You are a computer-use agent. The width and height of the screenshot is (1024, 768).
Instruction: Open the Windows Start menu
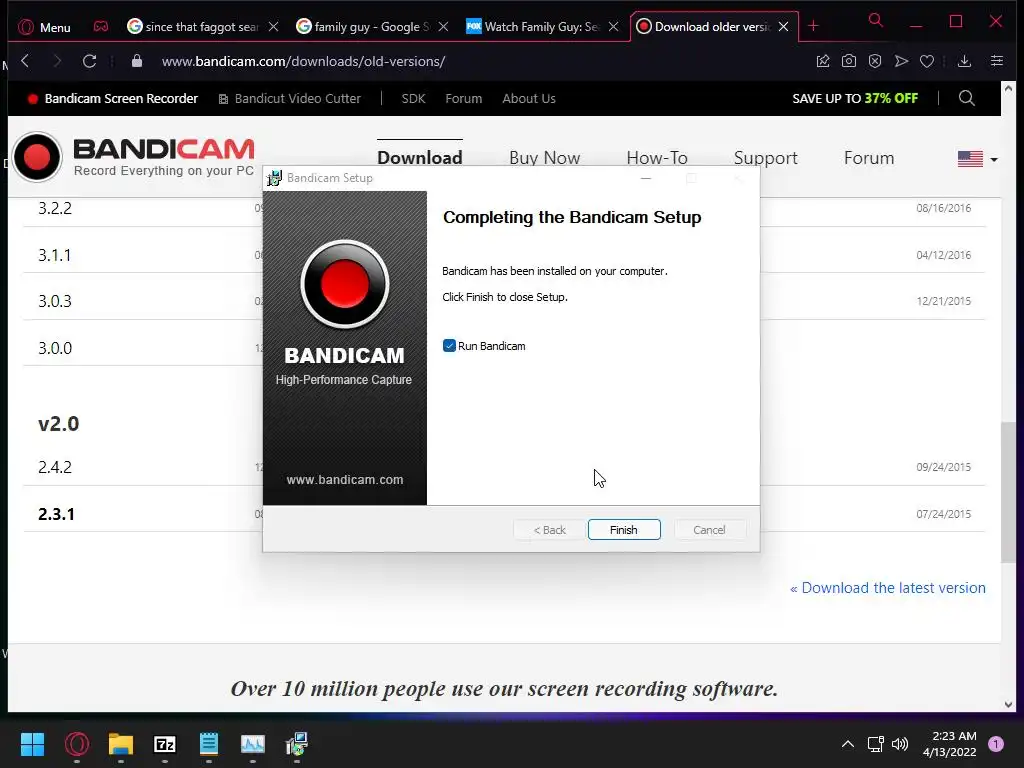point(32,744)
